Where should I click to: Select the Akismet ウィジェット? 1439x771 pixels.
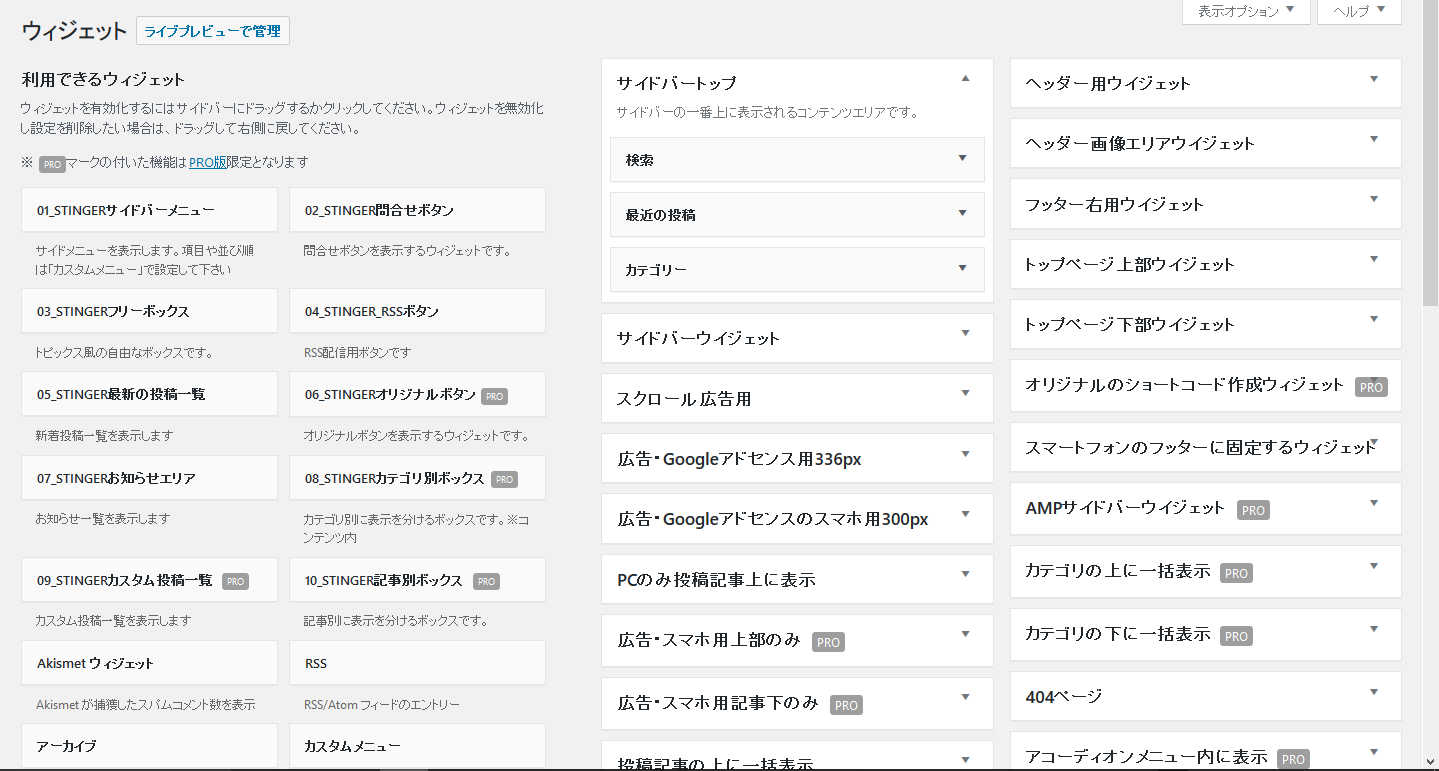148,662
